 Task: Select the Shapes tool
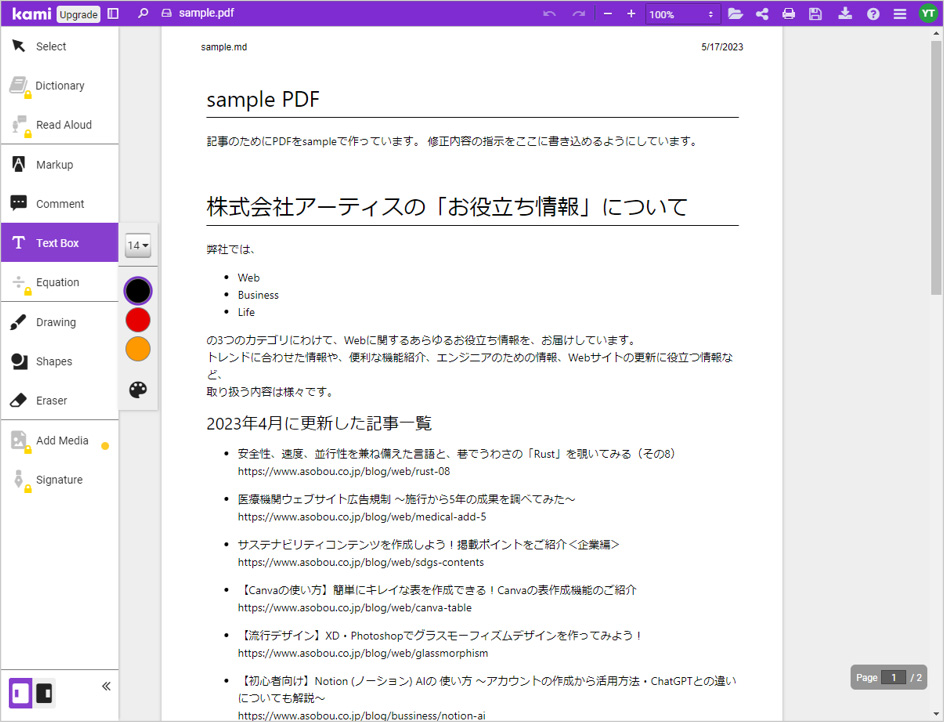click(59, 361)
